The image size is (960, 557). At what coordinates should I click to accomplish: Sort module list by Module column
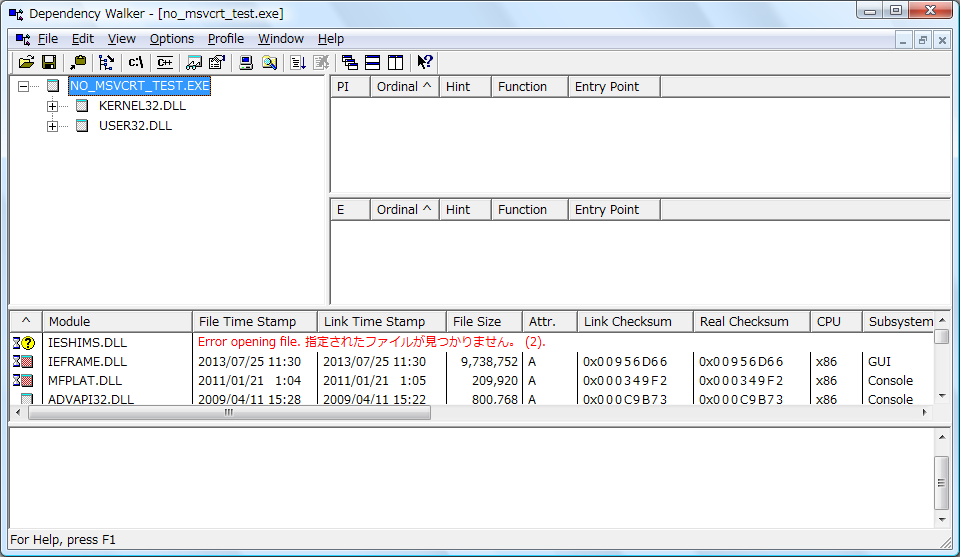coord(117,322)
